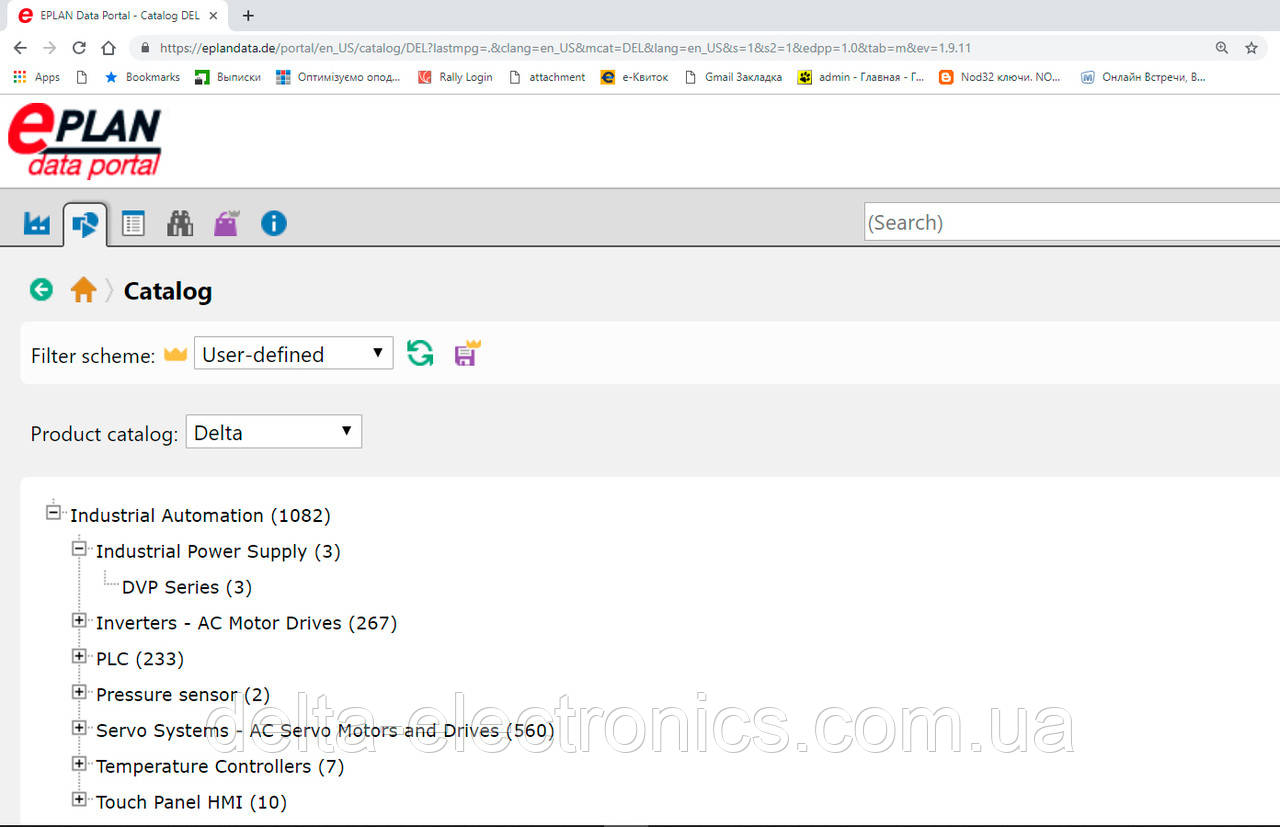Select Pressure sensor (2) item

tap(183, 695)
